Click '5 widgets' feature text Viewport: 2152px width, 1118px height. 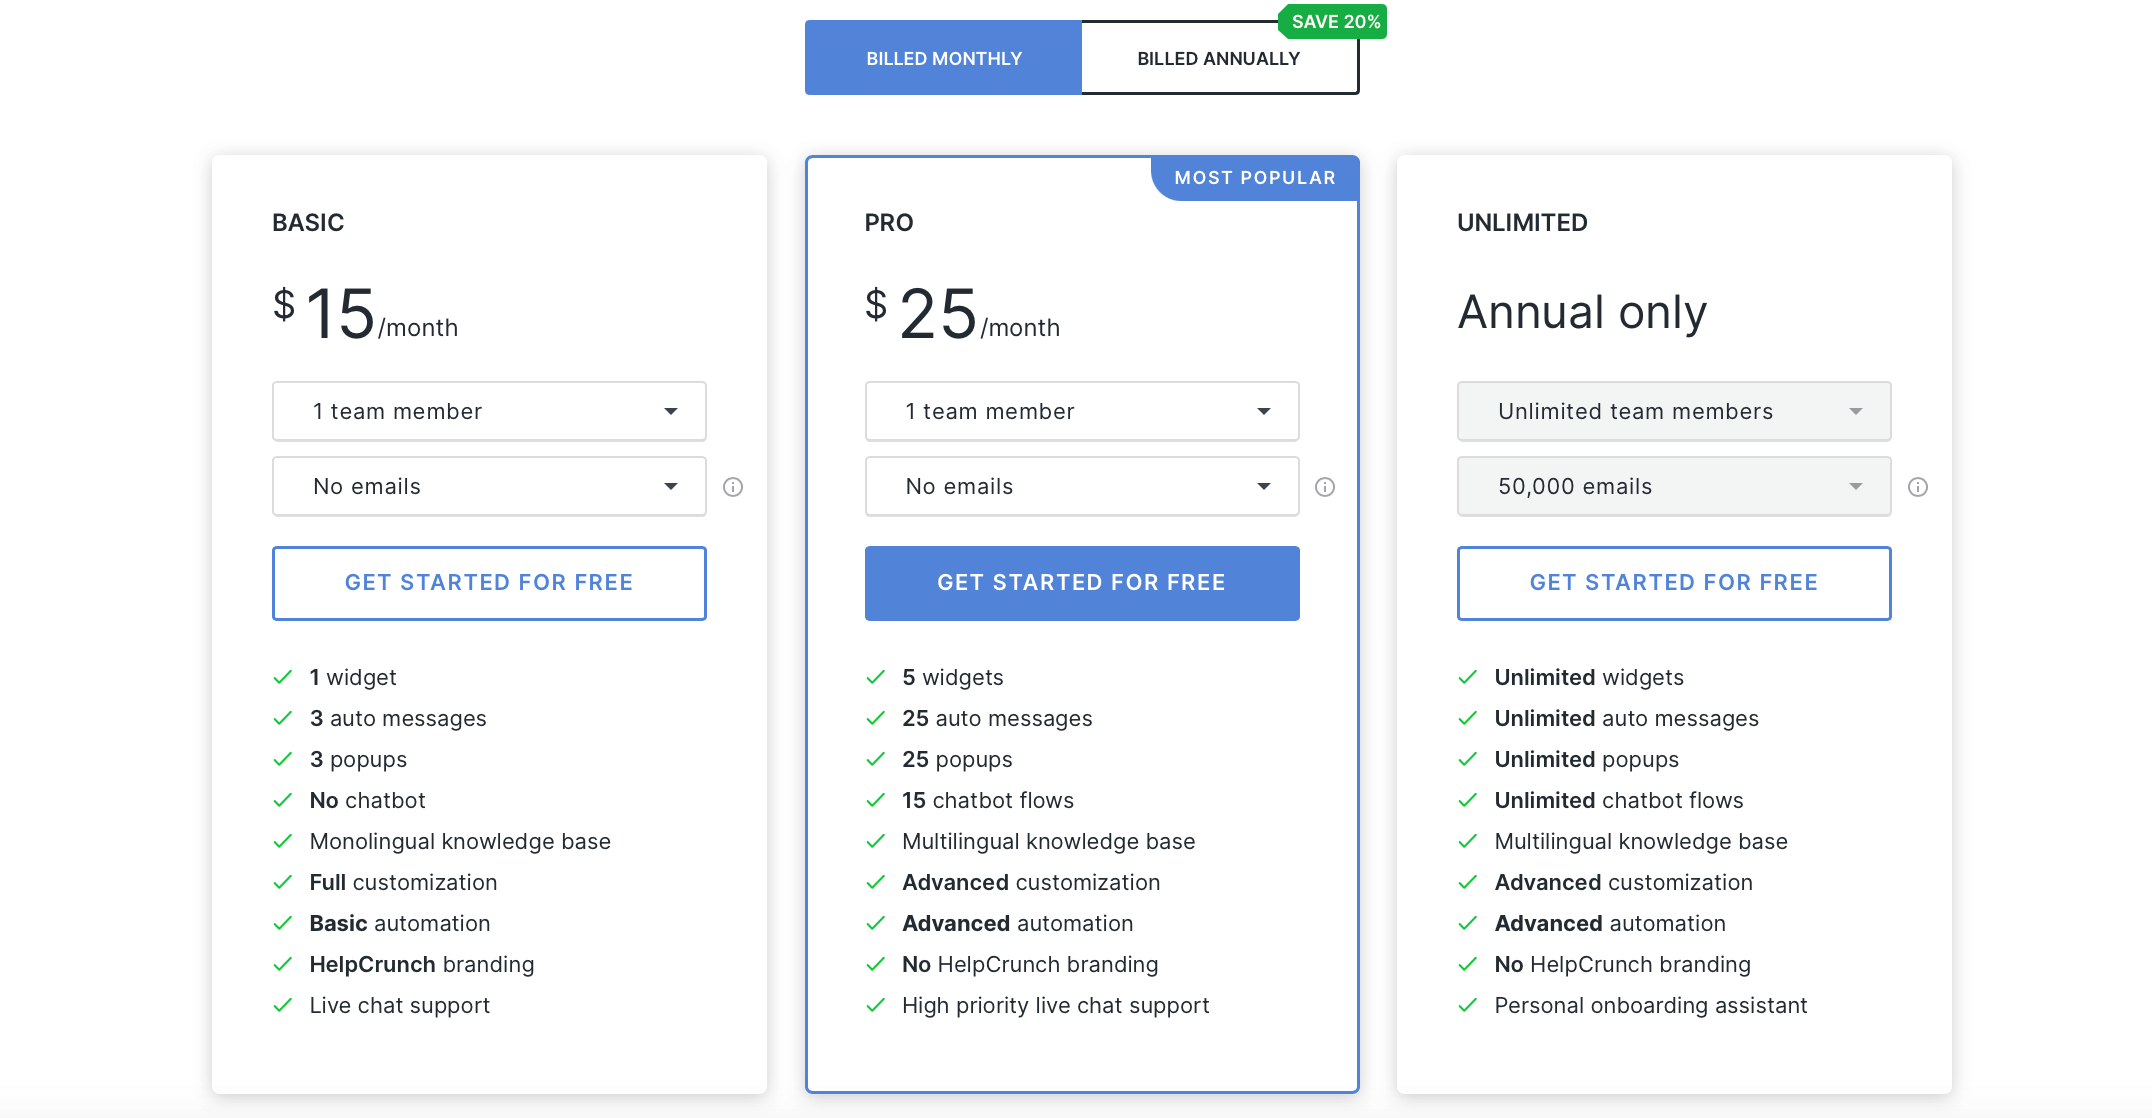[x=953, y=677]
